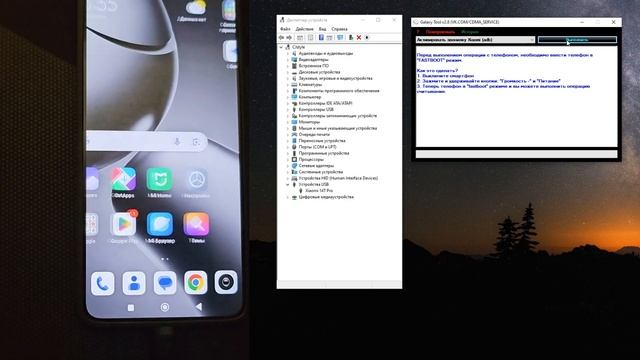Tap the Mi Browser icon on phone
This screenshot has height=360, width=640.
[160, 224]
